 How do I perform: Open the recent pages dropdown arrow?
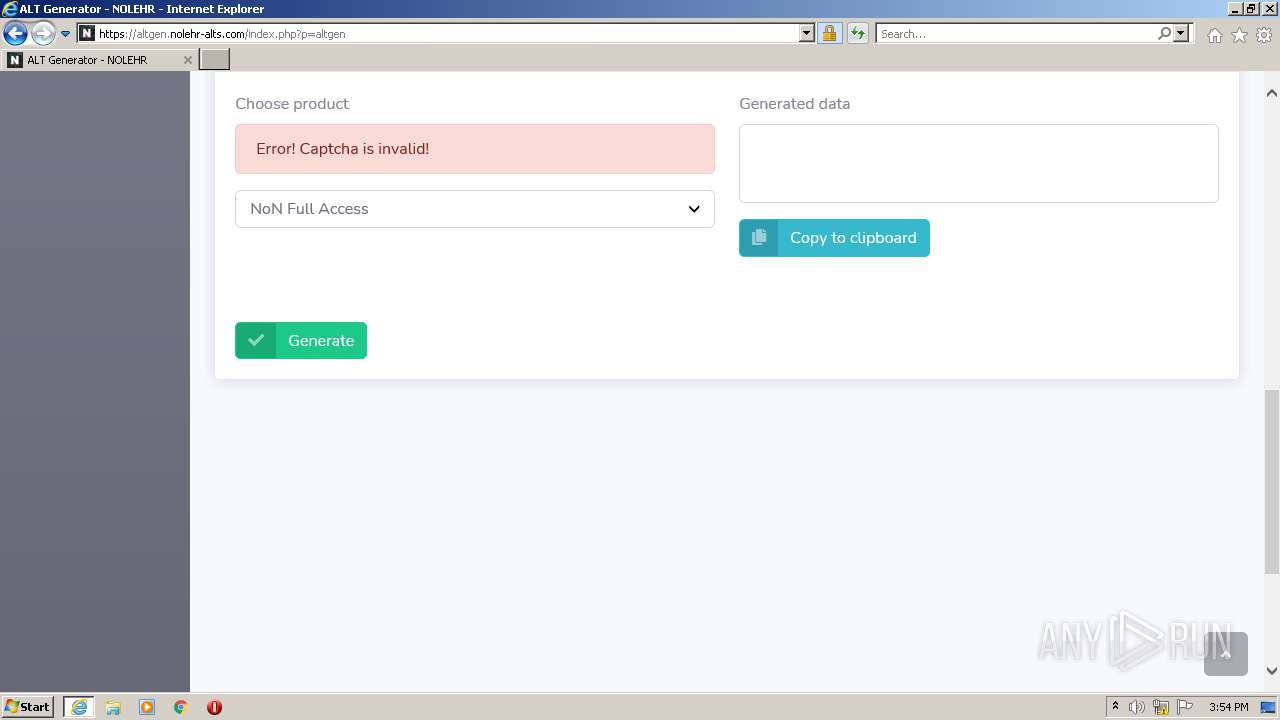coord(66,34)
